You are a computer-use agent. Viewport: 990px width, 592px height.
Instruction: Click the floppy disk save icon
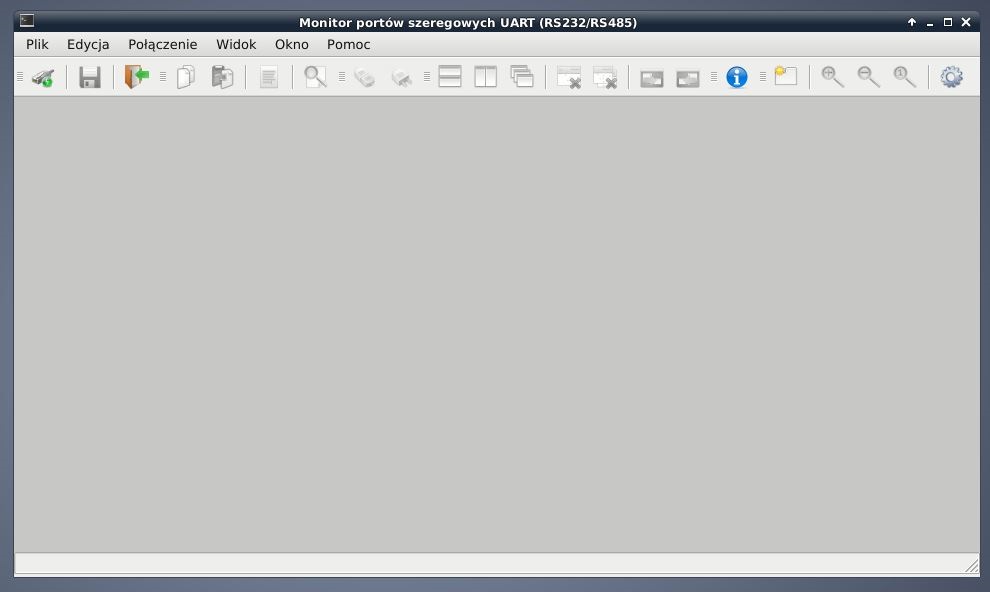point(90,77)
